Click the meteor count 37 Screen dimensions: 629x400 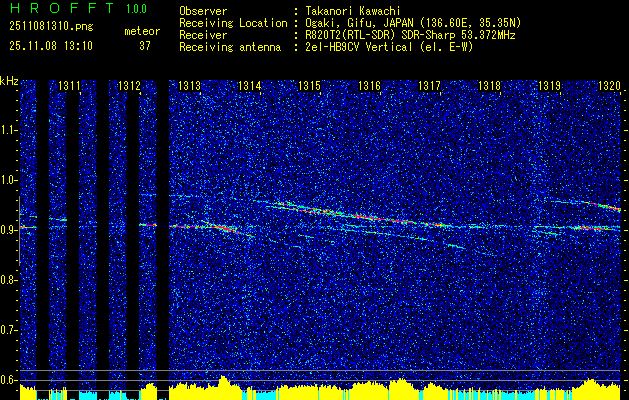click(145, 46)
